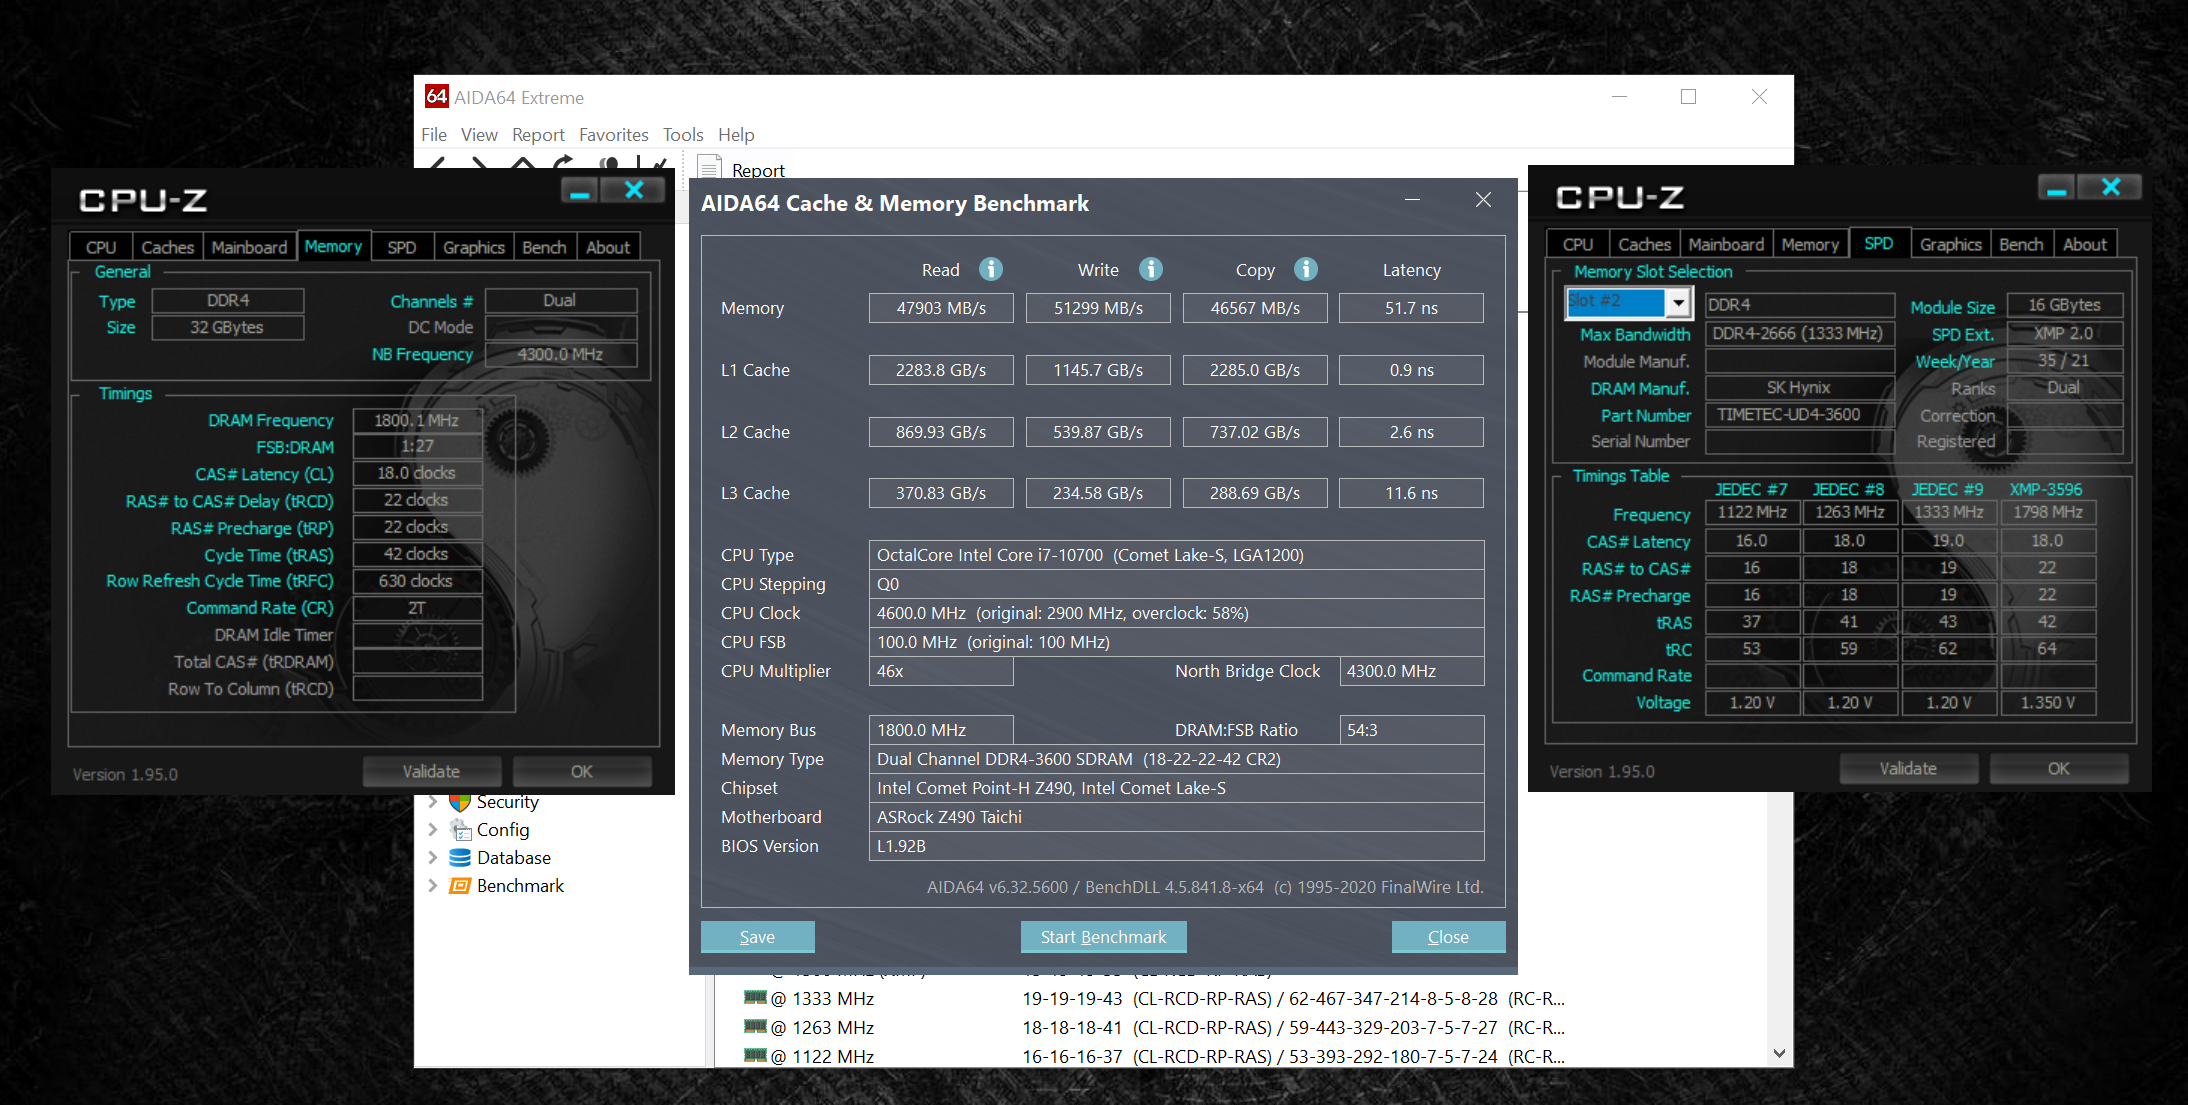
Task: Open the Tools menu
Action: [683, 135]
